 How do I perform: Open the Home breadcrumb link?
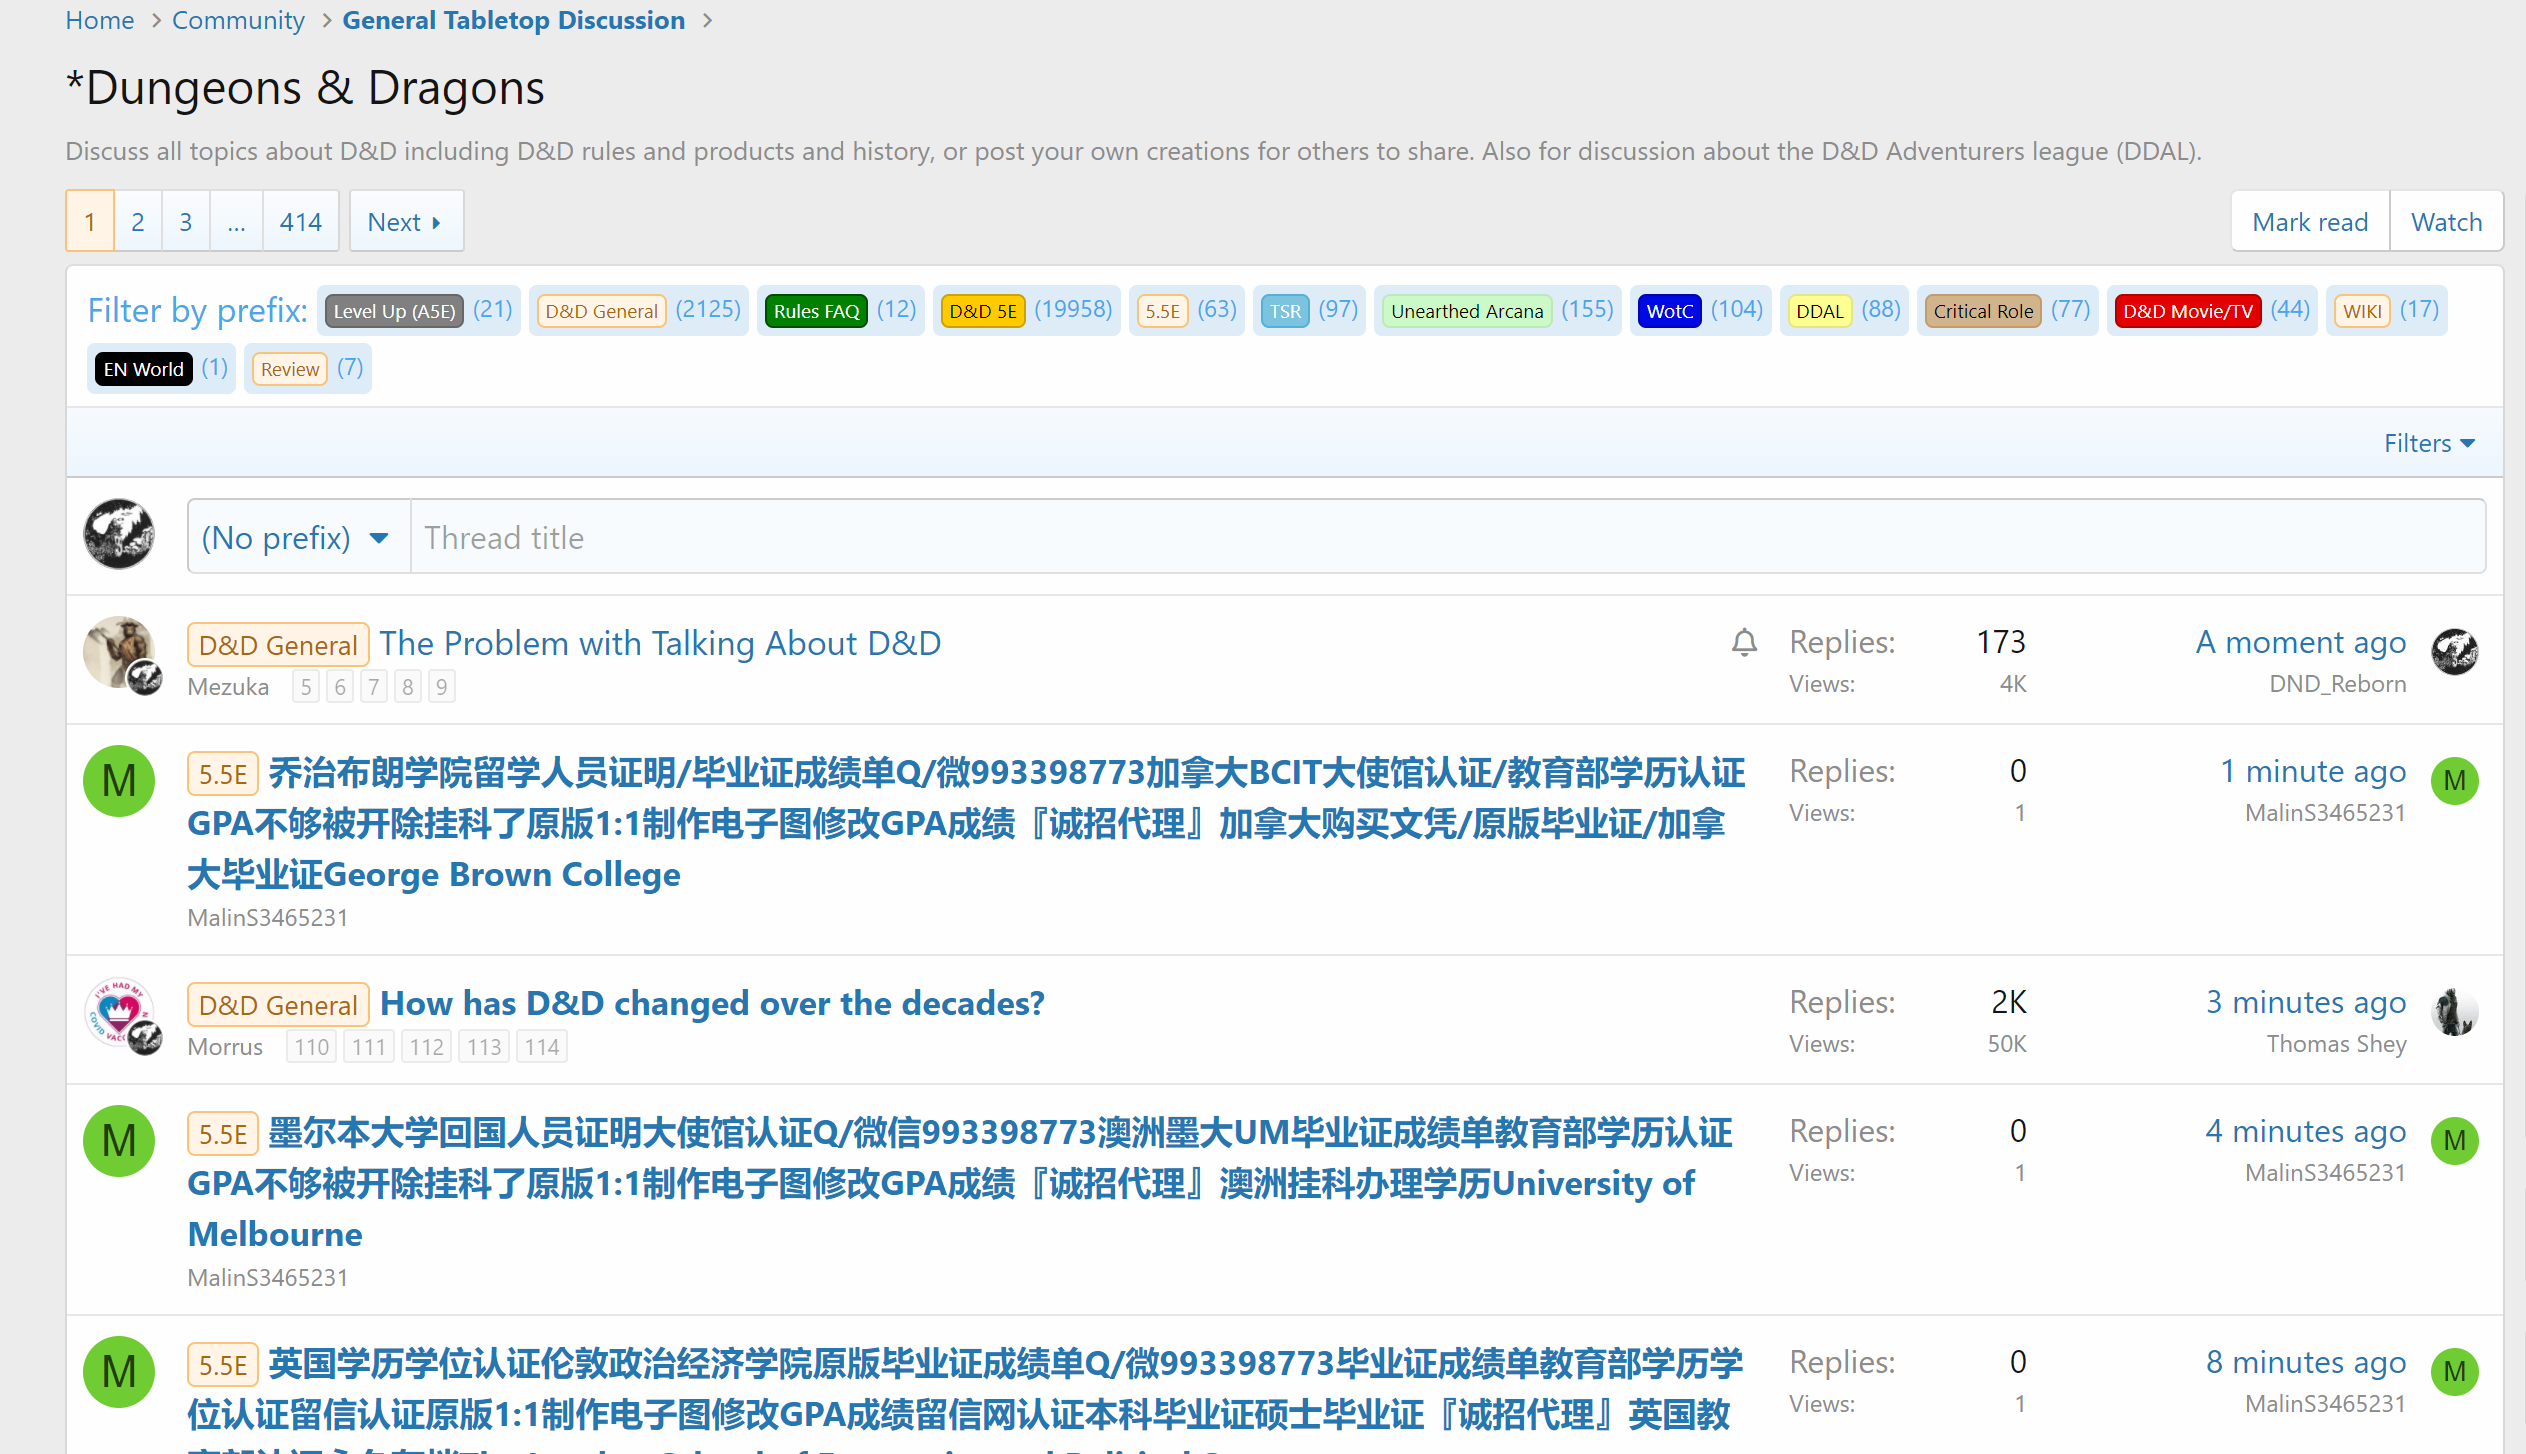pos(99,20)
